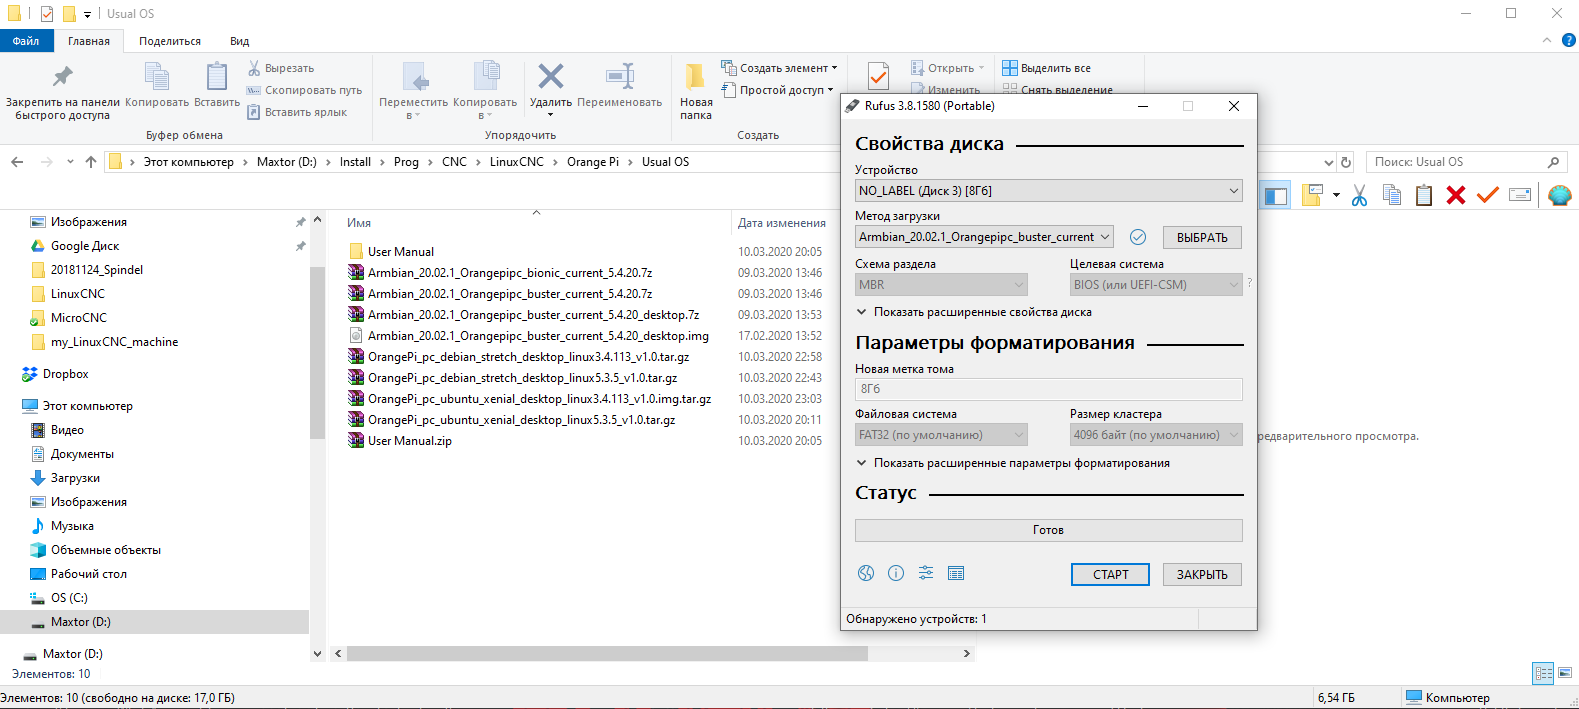
Task: Expand advanced format options in Rufus
Action: [x=1013, y=463]
